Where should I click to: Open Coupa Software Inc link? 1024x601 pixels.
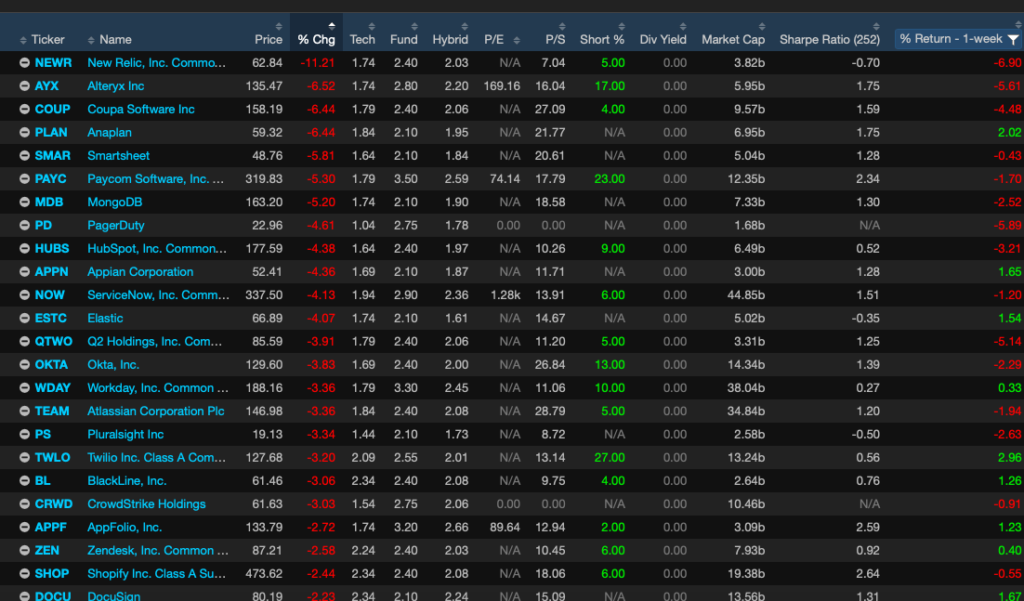tap(141, 109)
